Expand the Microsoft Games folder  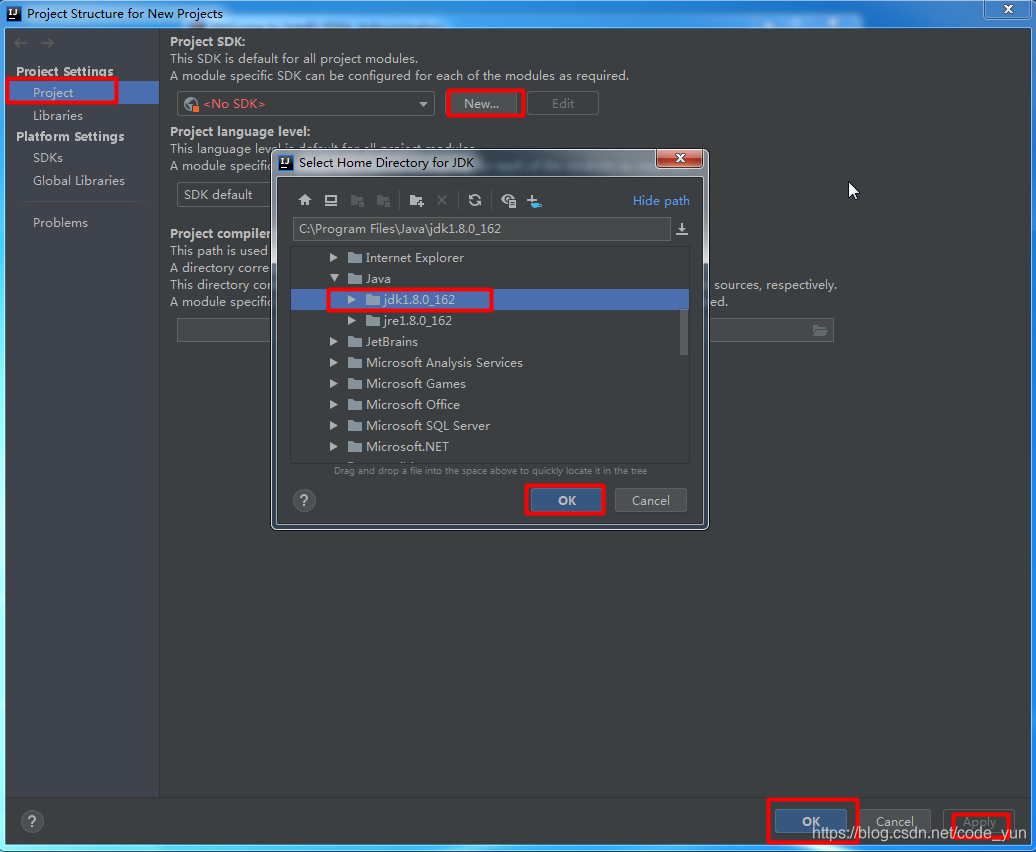[x=334, y=384]
